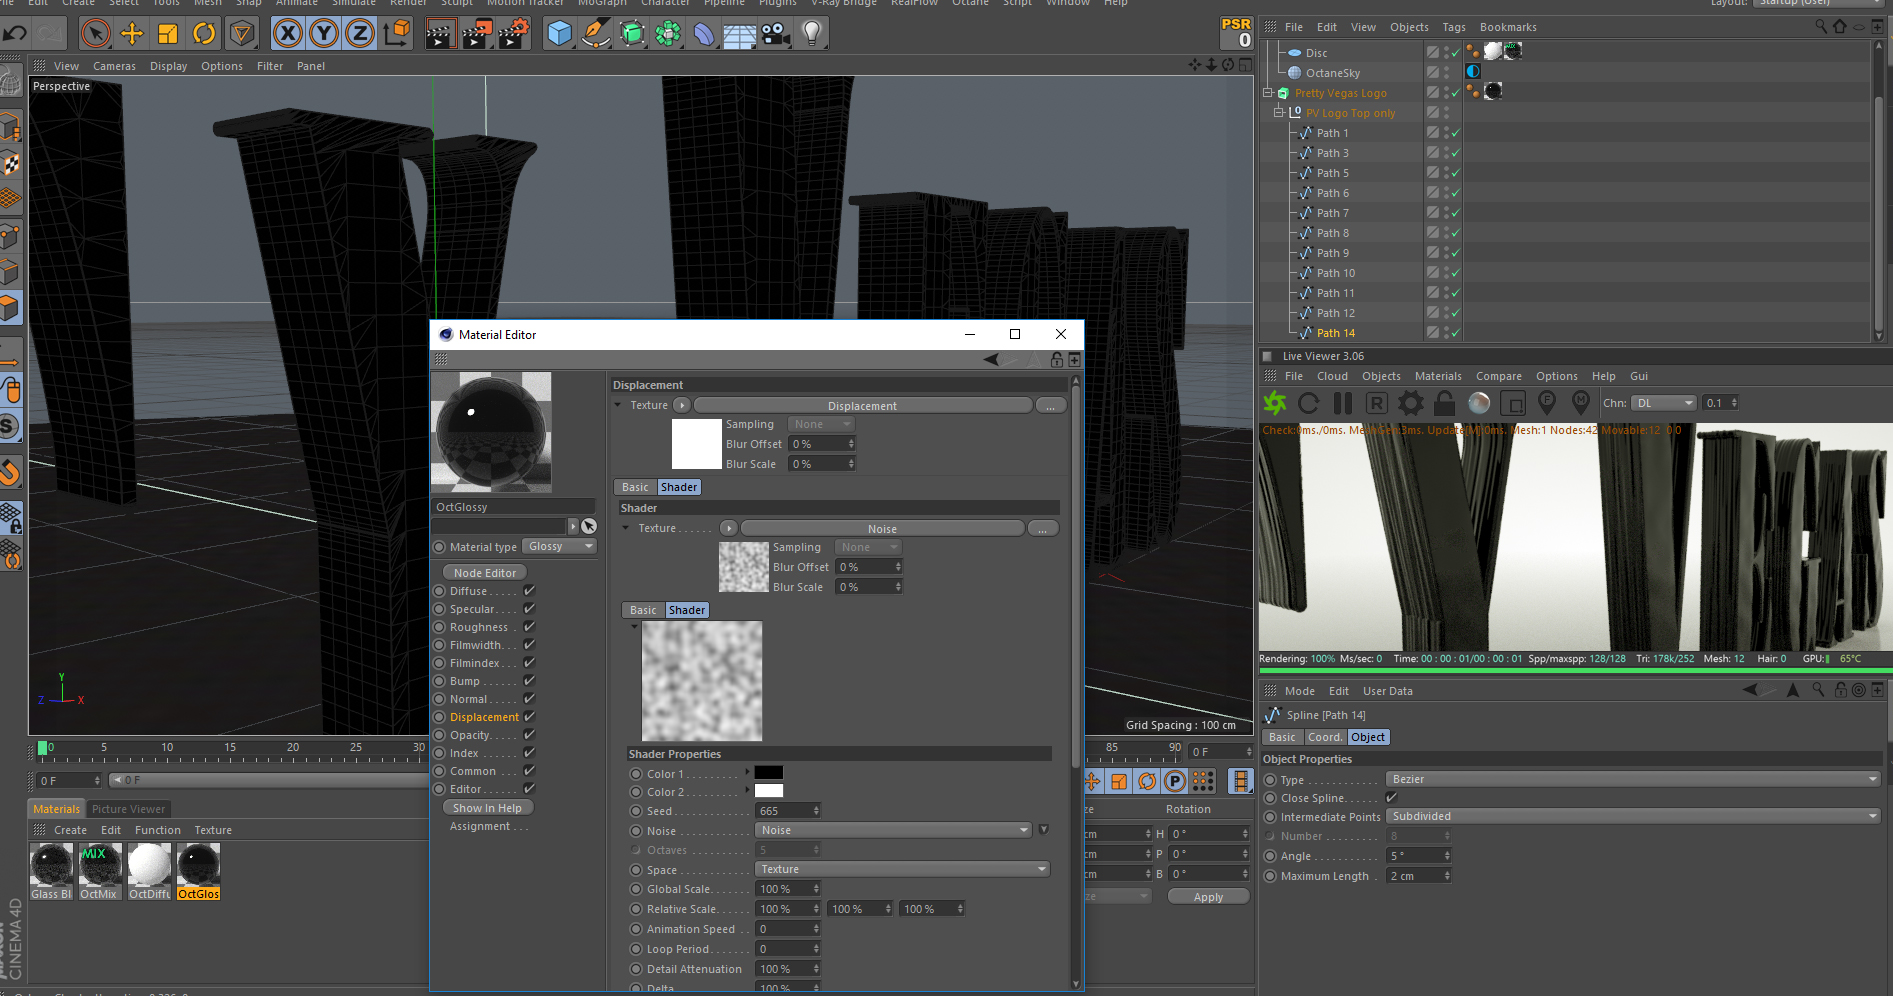The width and height of the screenshot is (1893, 996).
Task: Pause rendering in Octane Live Viewer
Action: coord(1343,403)
